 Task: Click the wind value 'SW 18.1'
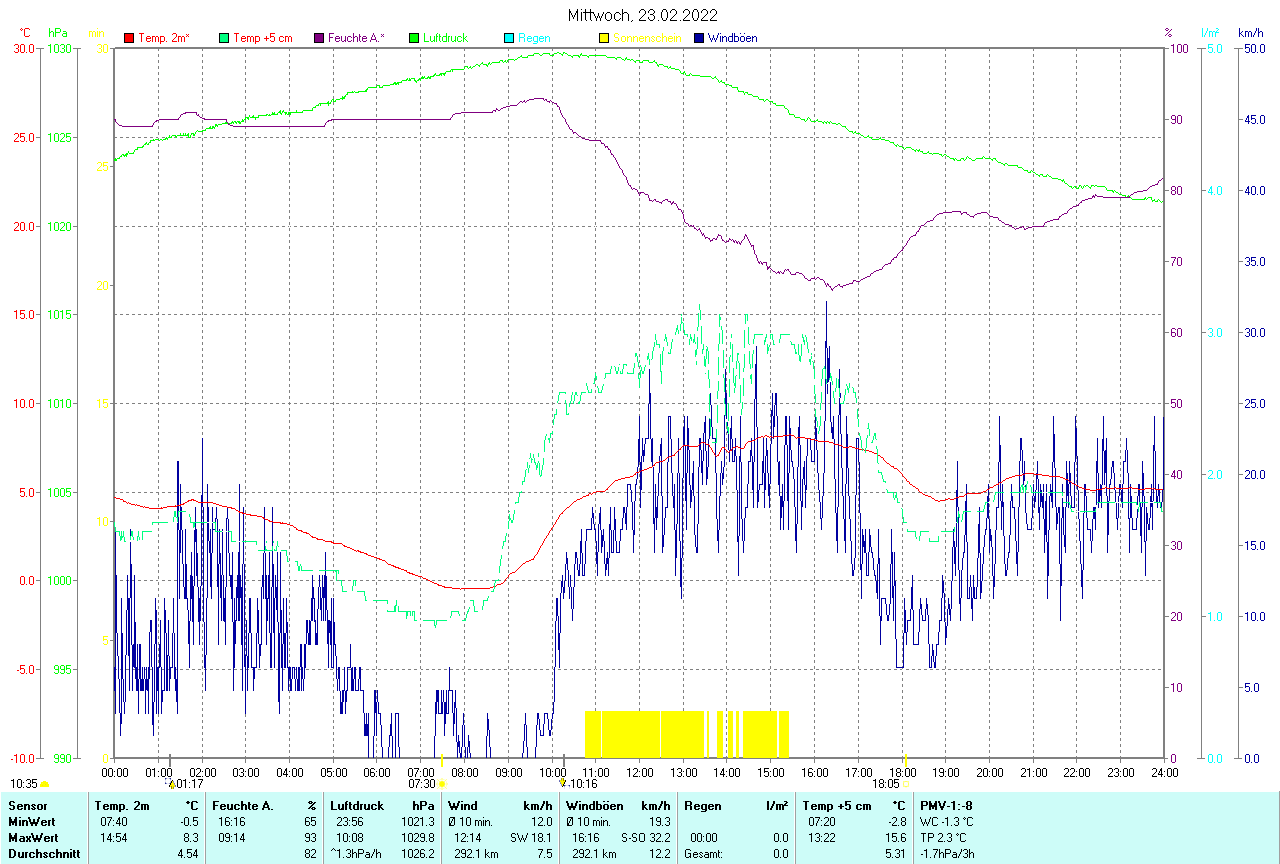tap(532, 837)
